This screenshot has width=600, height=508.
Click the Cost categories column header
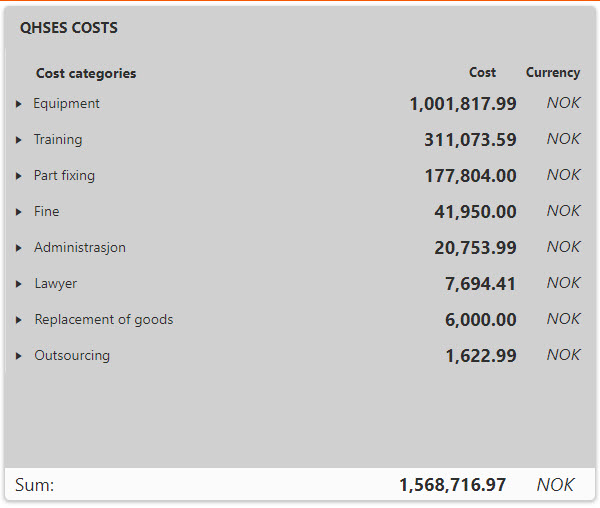click(x=86, y=73)
